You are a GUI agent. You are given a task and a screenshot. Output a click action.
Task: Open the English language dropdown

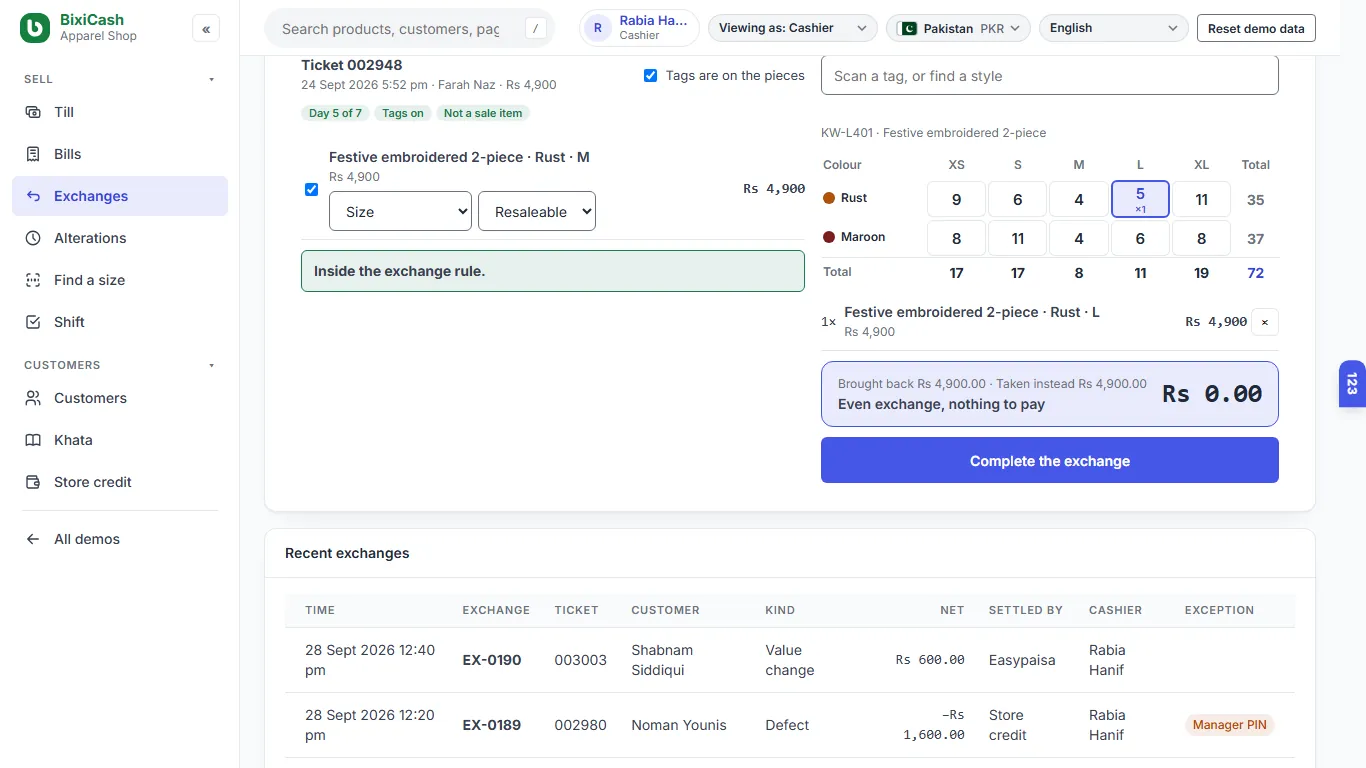(1114, 28)
